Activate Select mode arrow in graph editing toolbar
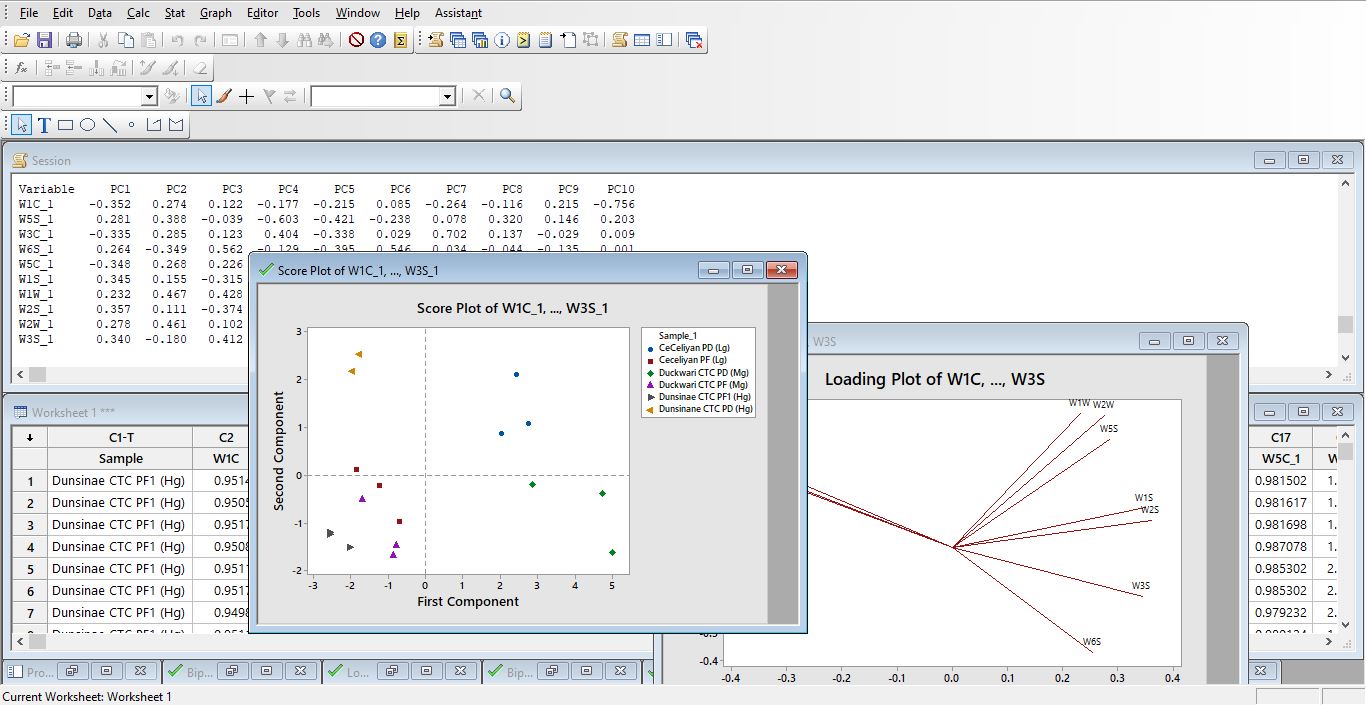The image size is (1366, 705). pyautogui.click(x=201, y=96)
